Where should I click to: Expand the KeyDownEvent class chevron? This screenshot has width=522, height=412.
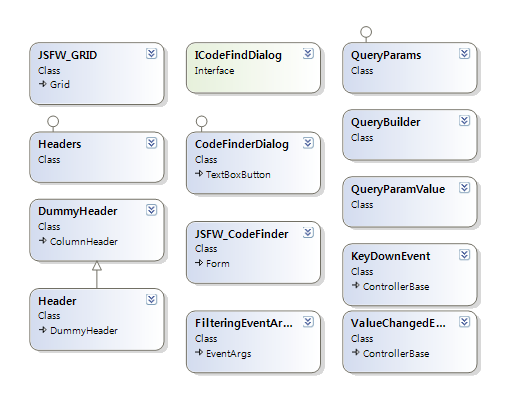465,255
